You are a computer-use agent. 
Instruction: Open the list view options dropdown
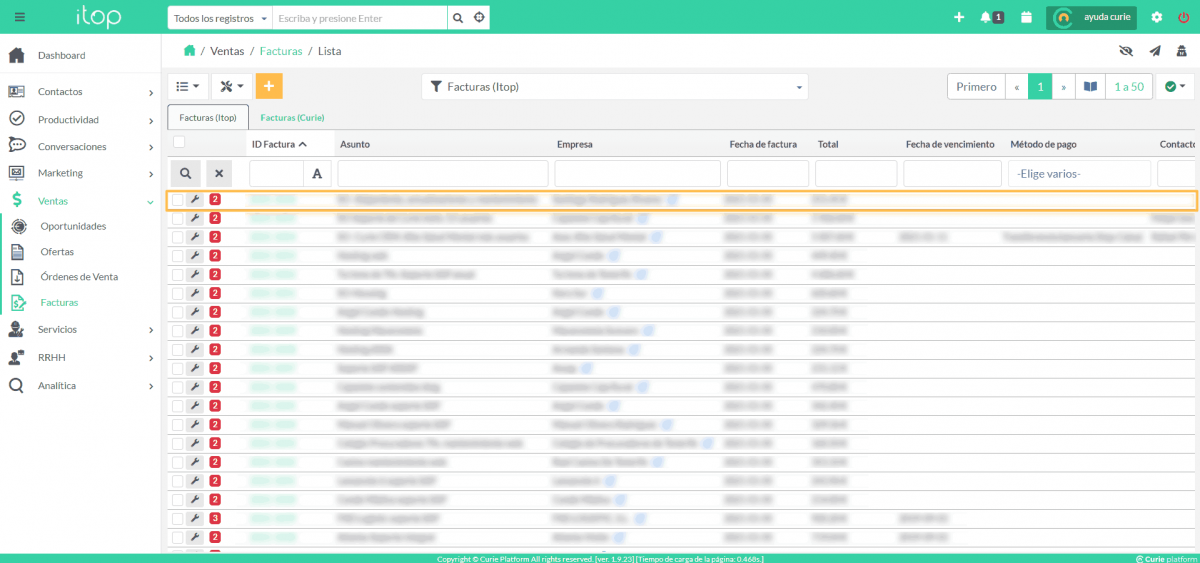point(188,86)
